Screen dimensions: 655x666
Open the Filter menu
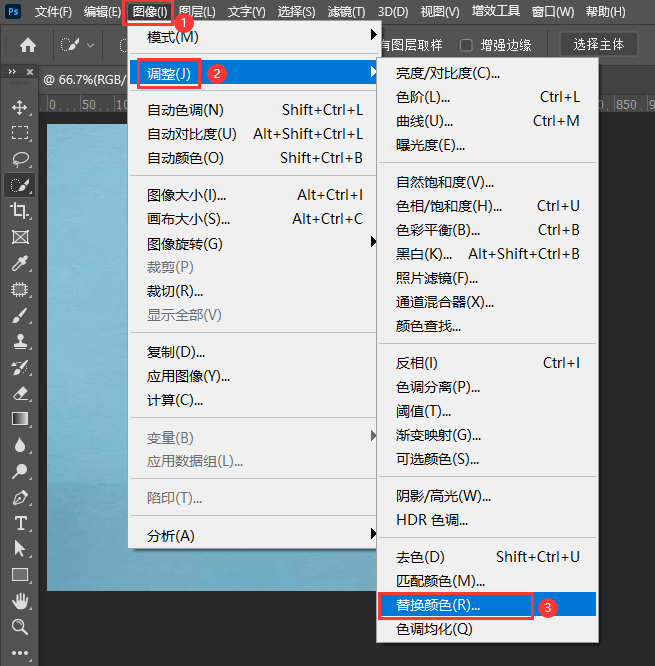click(346, 11)
